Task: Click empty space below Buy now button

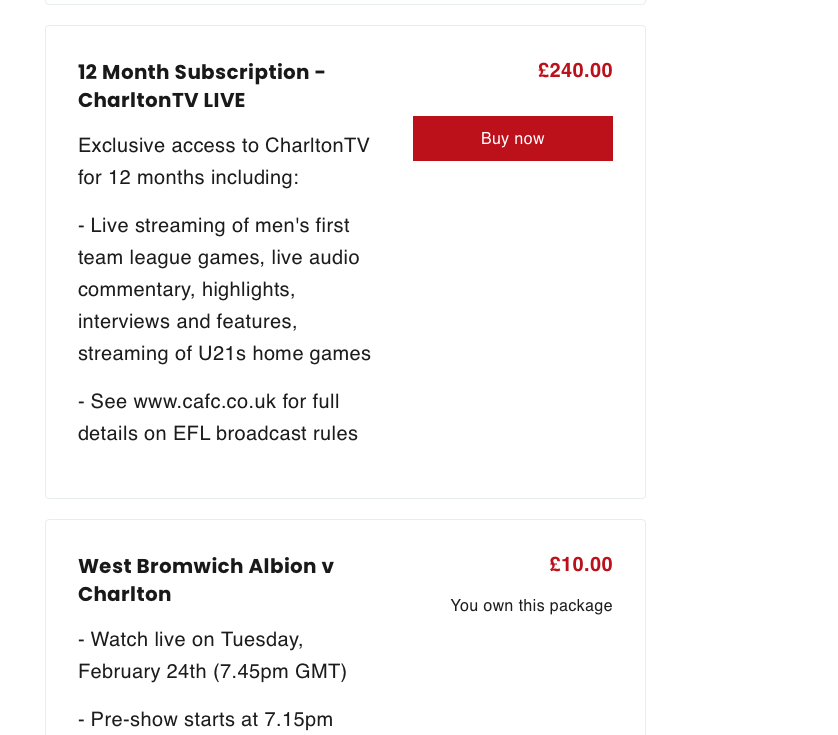Action: [512, 300]
